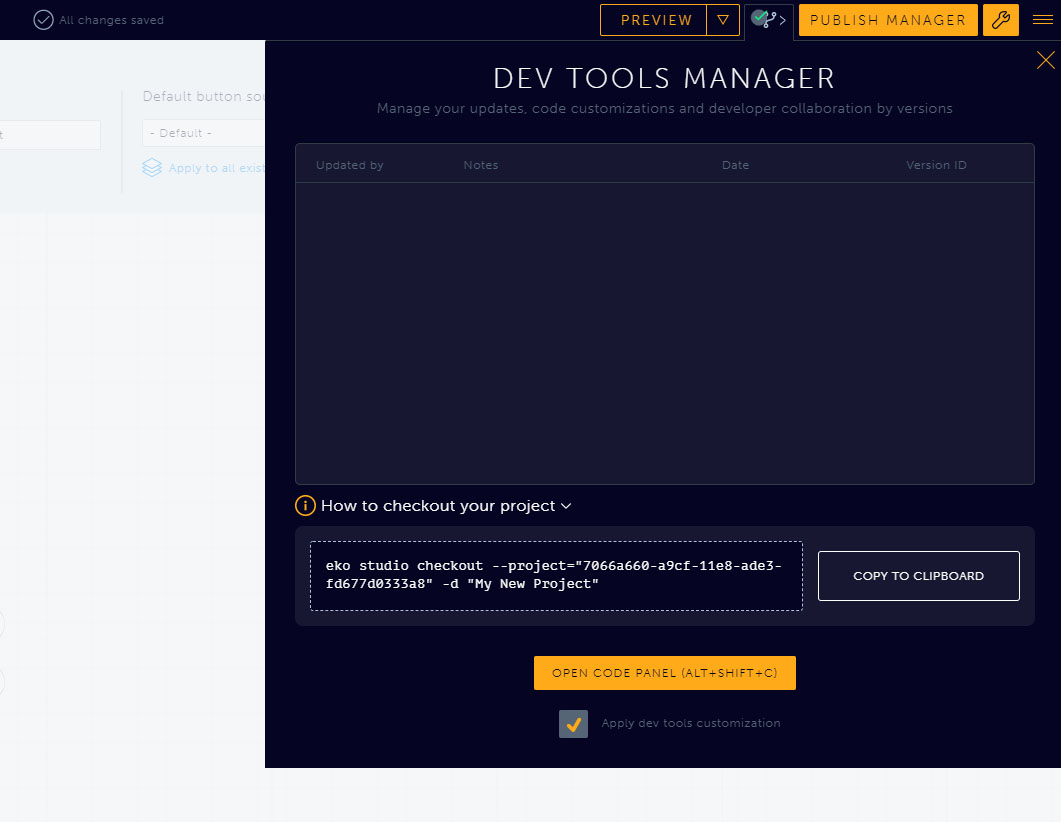Open Code Panel button
This screenshot has width=1061, height=822.
pos(664,673)
